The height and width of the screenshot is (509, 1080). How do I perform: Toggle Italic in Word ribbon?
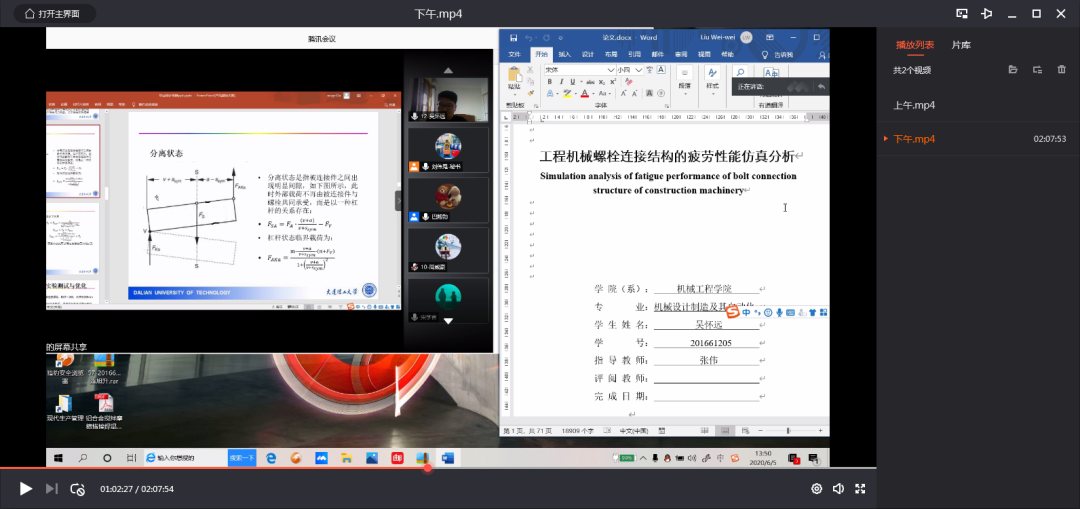point(561,82)
